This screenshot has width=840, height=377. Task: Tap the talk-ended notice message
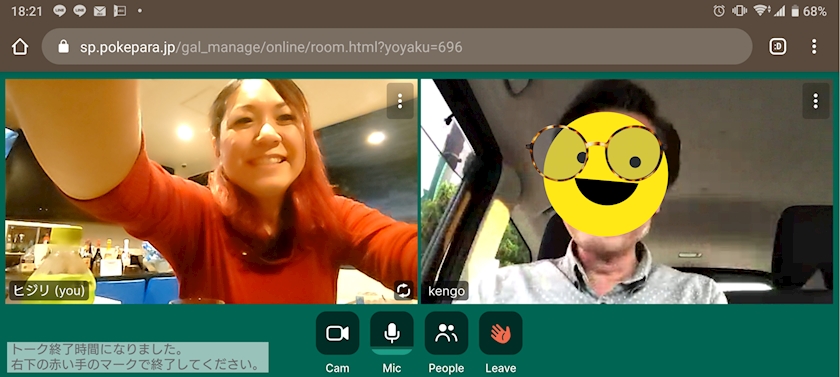pyautogui.click(x=138, y=358)
